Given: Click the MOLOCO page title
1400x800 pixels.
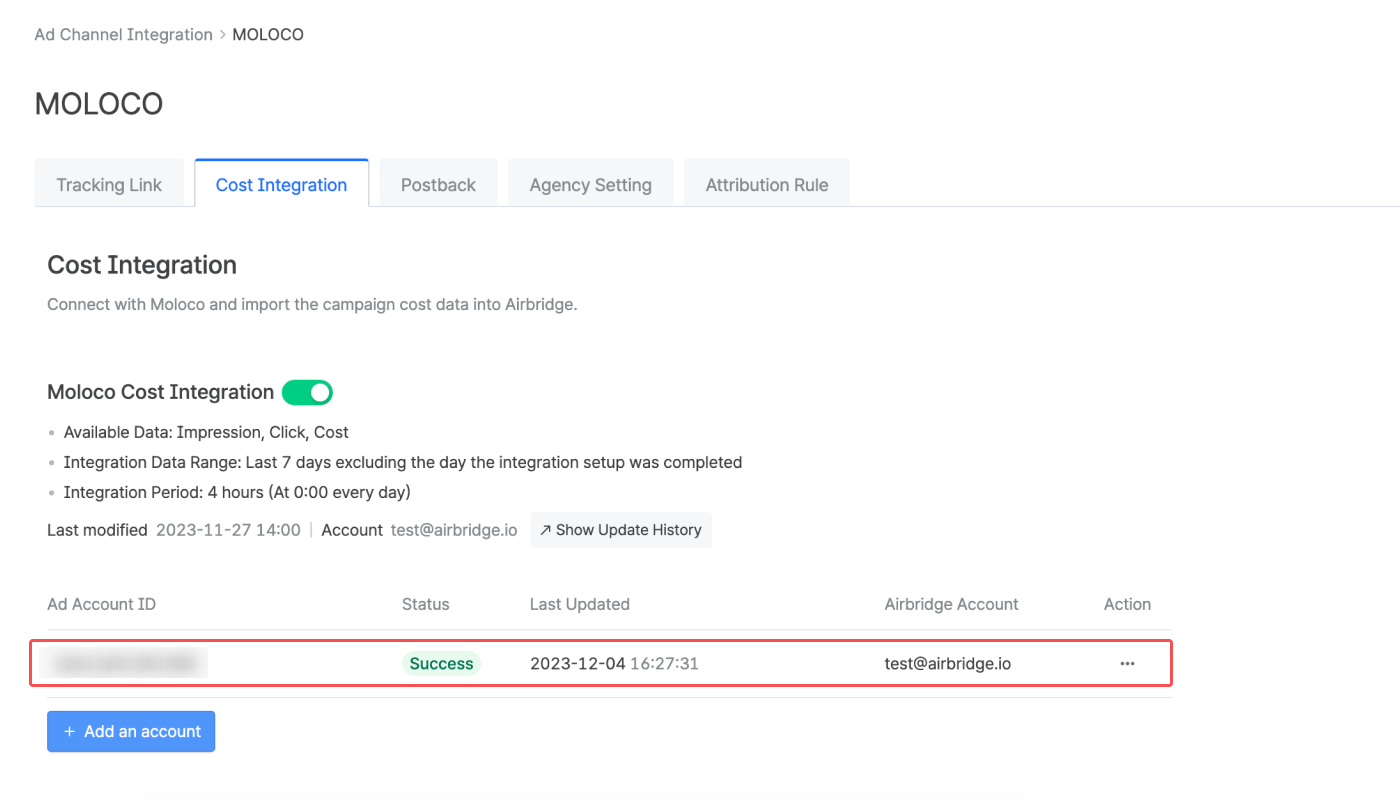Looking at the screenshot, I should [99, 104].
